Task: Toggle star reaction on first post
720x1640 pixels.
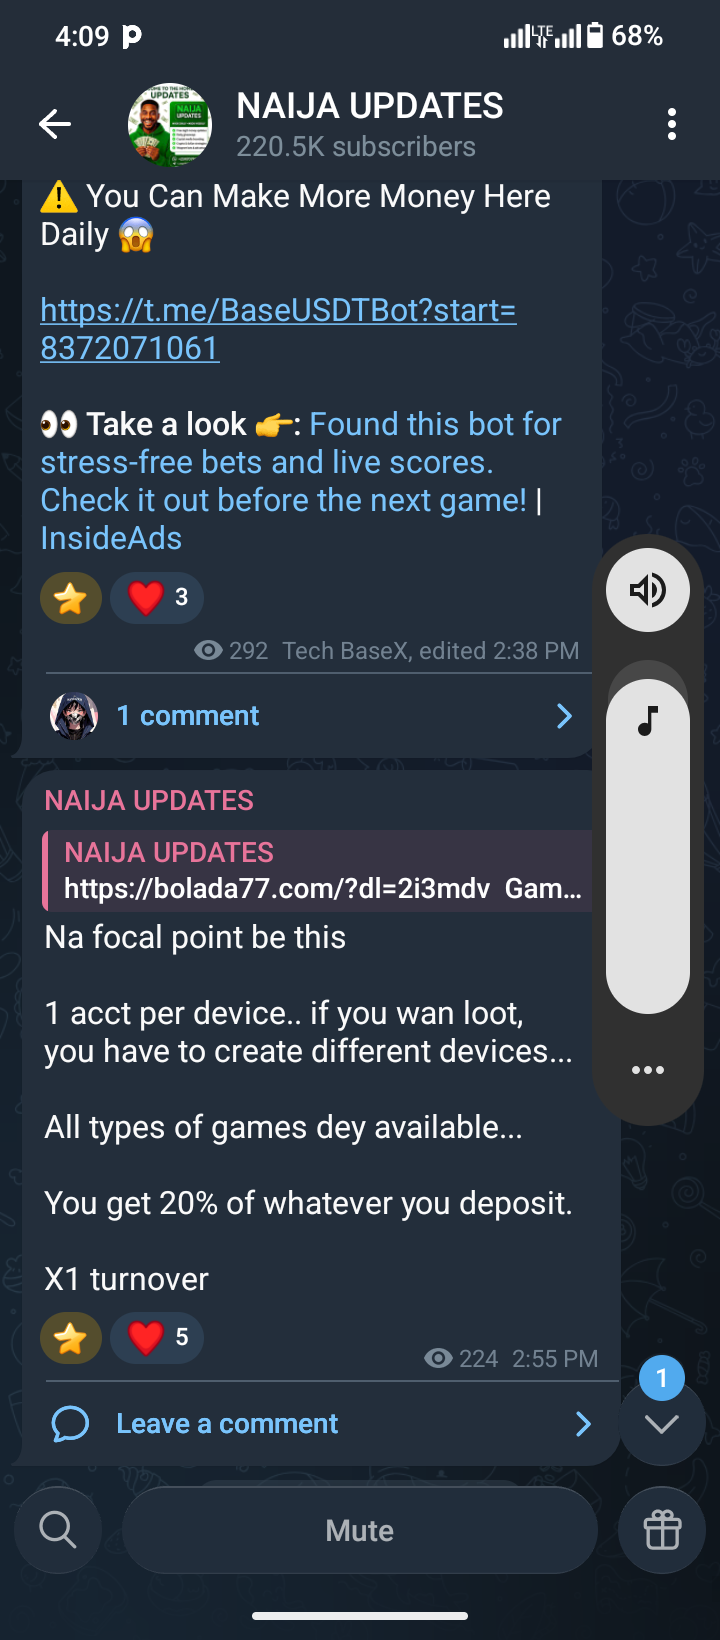Action: pos(71,598)
